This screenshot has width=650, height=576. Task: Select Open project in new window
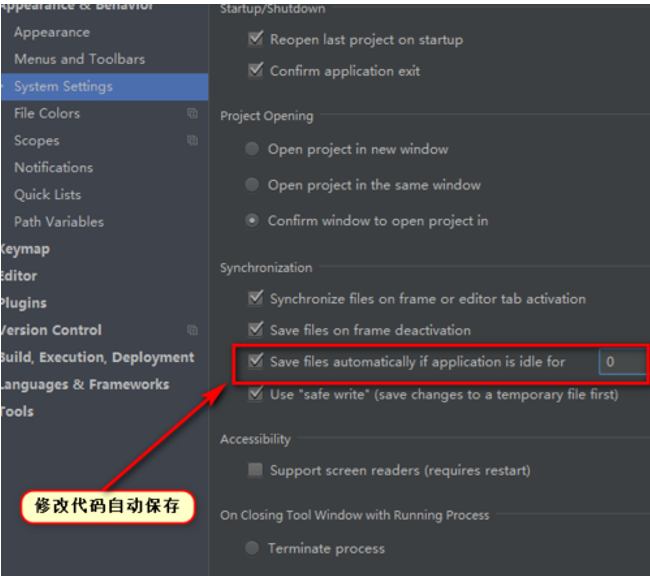[x=252, y=149]
